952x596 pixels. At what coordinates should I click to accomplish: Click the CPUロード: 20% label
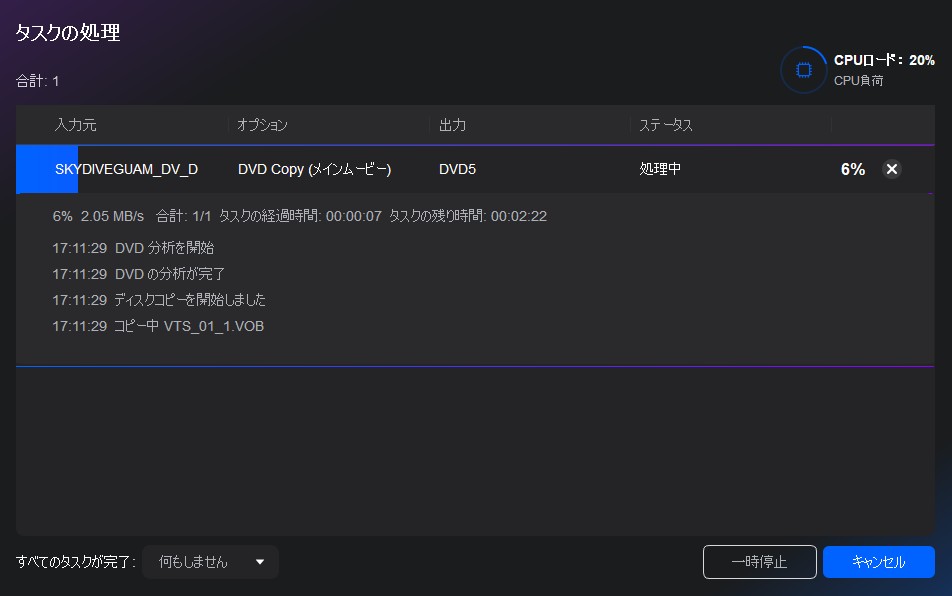tap(884, 60)
